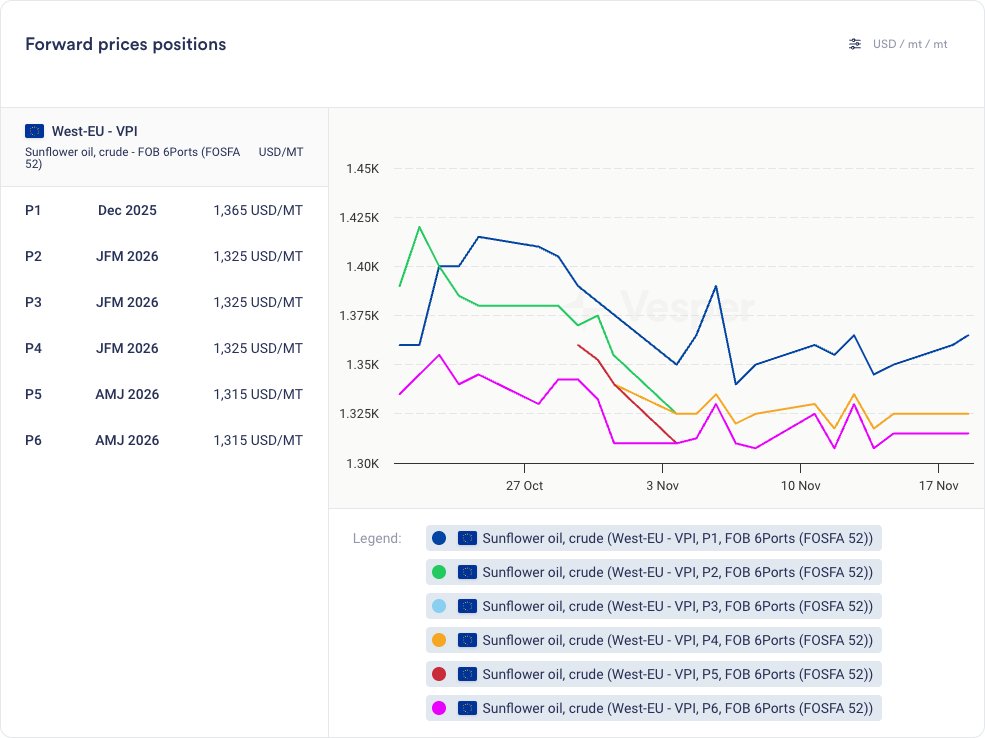Click the EU flag in P6 legend entry

click(x=466, y=708)
